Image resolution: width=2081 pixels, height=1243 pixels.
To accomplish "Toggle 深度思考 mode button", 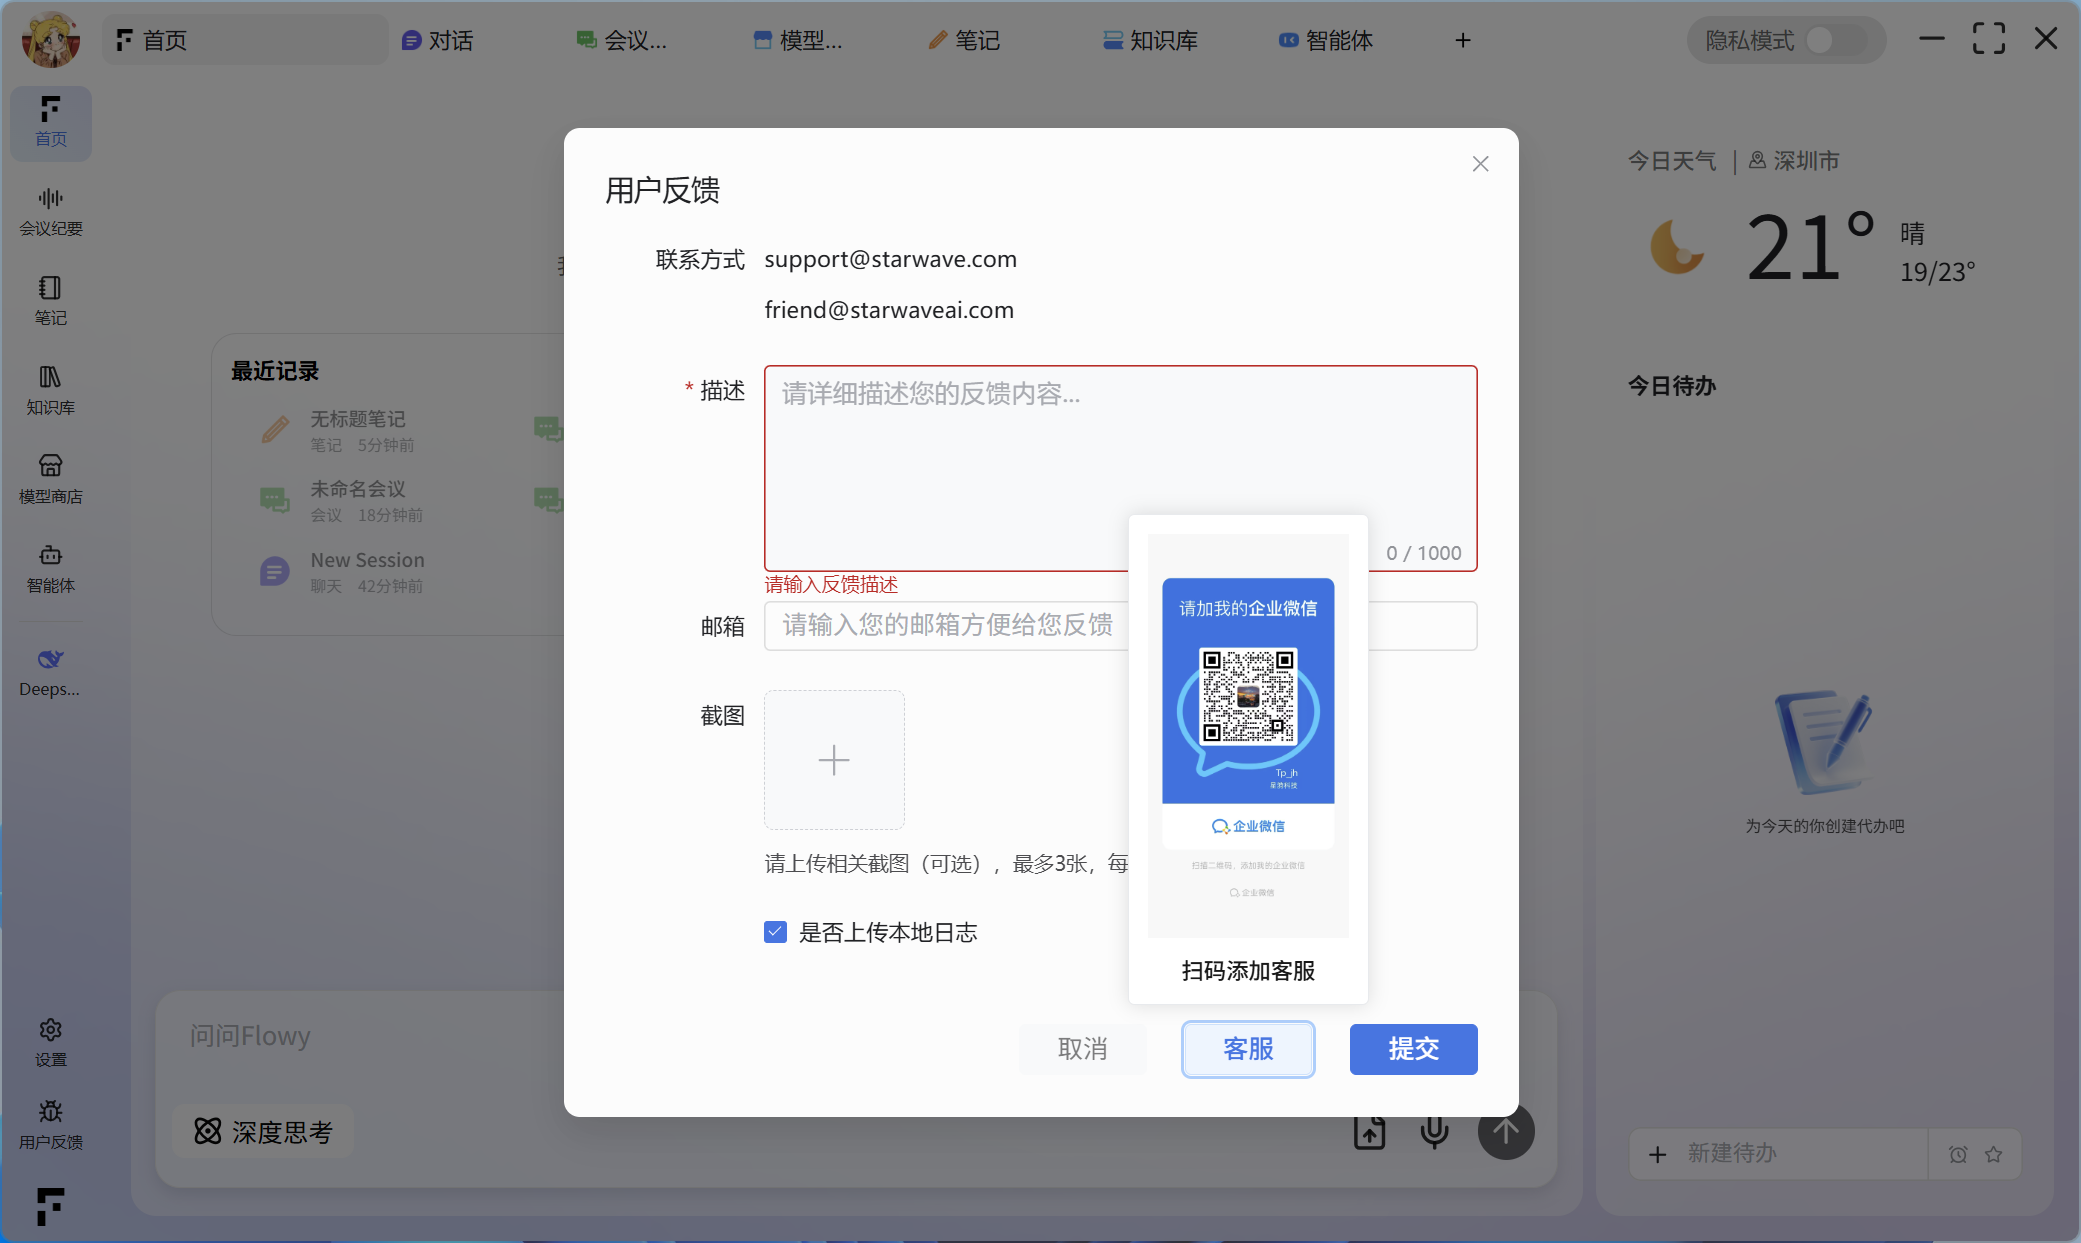I will coord(264,1131).
